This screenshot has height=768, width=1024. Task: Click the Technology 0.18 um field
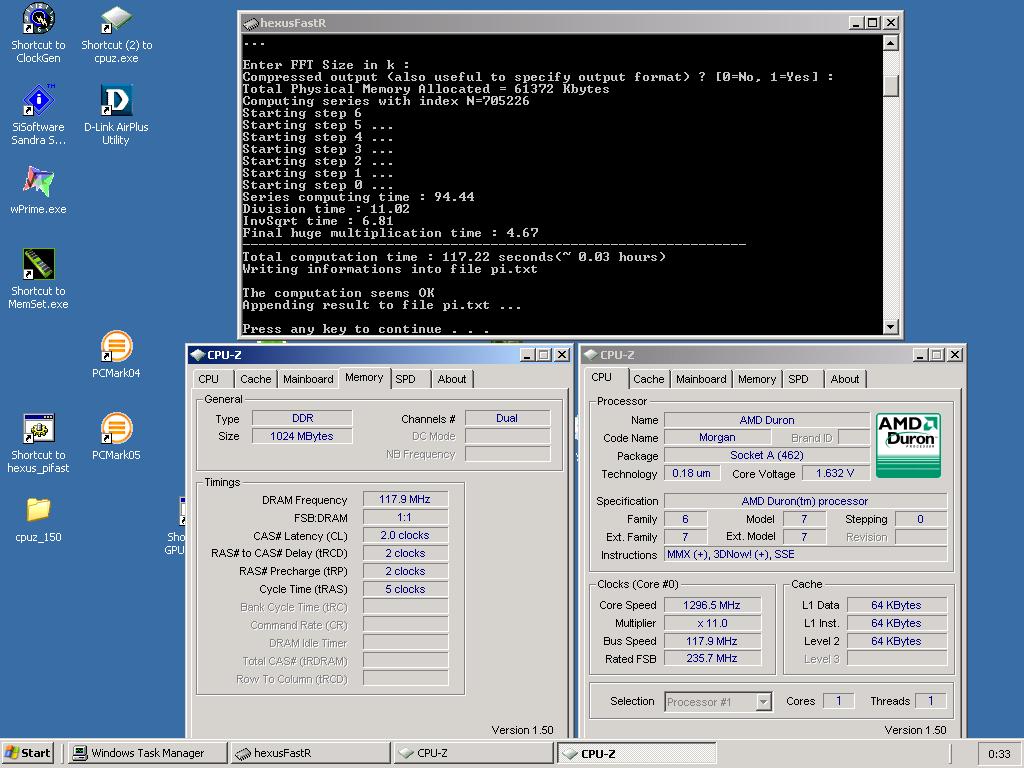[692, 473]
